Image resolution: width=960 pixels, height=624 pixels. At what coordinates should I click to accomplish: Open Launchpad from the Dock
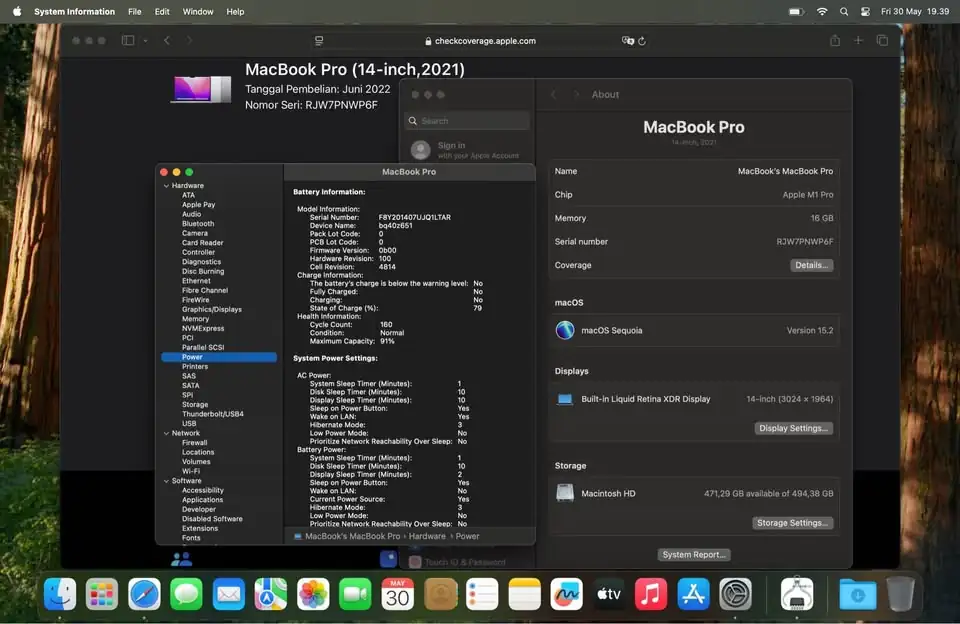click(x=102, y=594)
